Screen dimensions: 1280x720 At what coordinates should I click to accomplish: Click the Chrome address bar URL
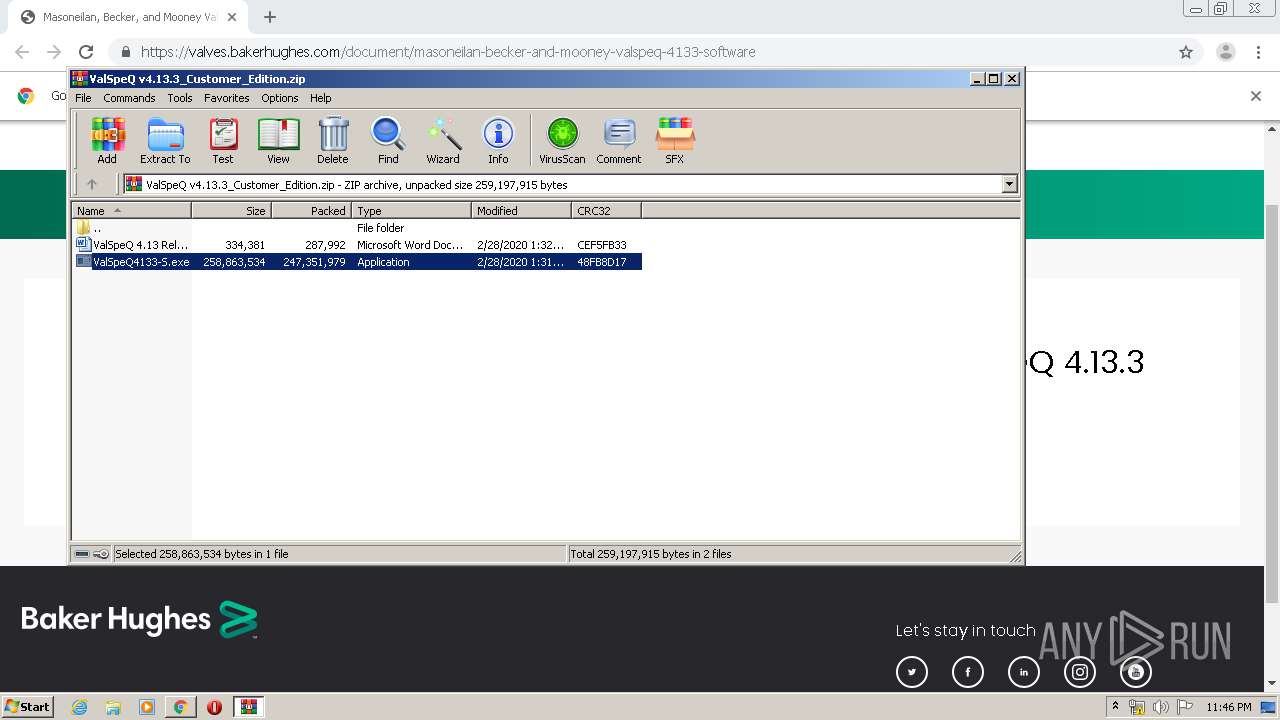click(x=448, y=52)
